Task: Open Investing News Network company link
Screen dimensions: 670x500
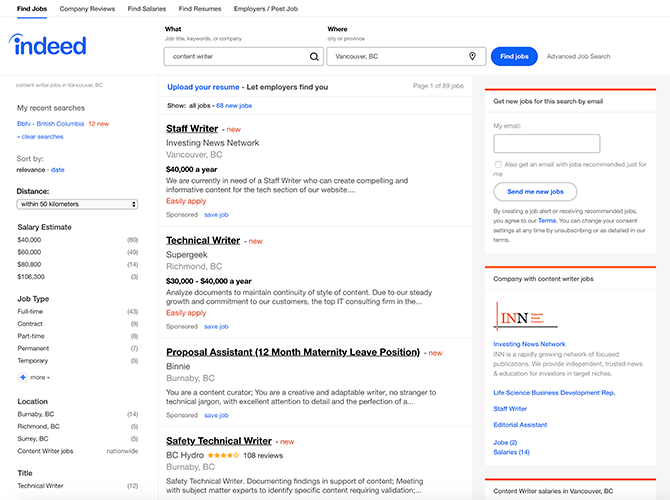Action: click(x=529, y=344)
